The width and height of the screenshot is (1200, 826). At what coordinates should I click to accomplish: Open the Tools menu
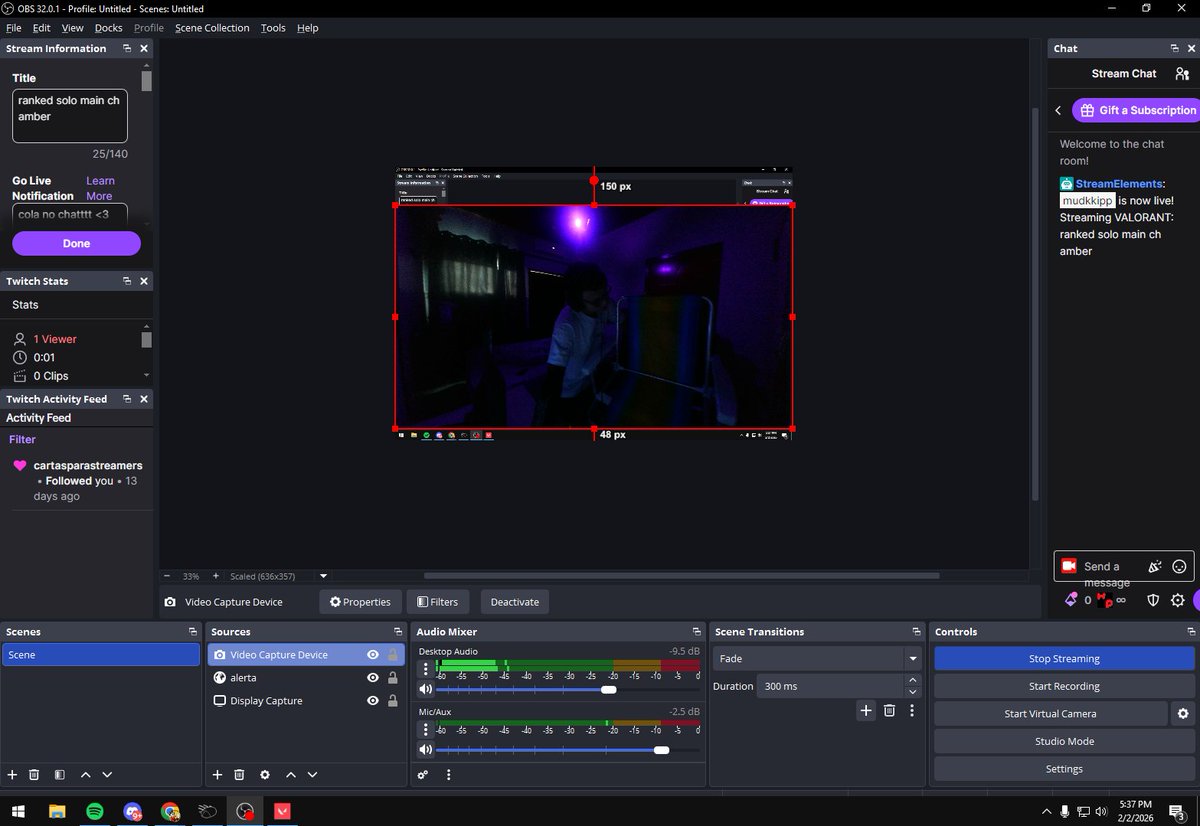[273, 28]
